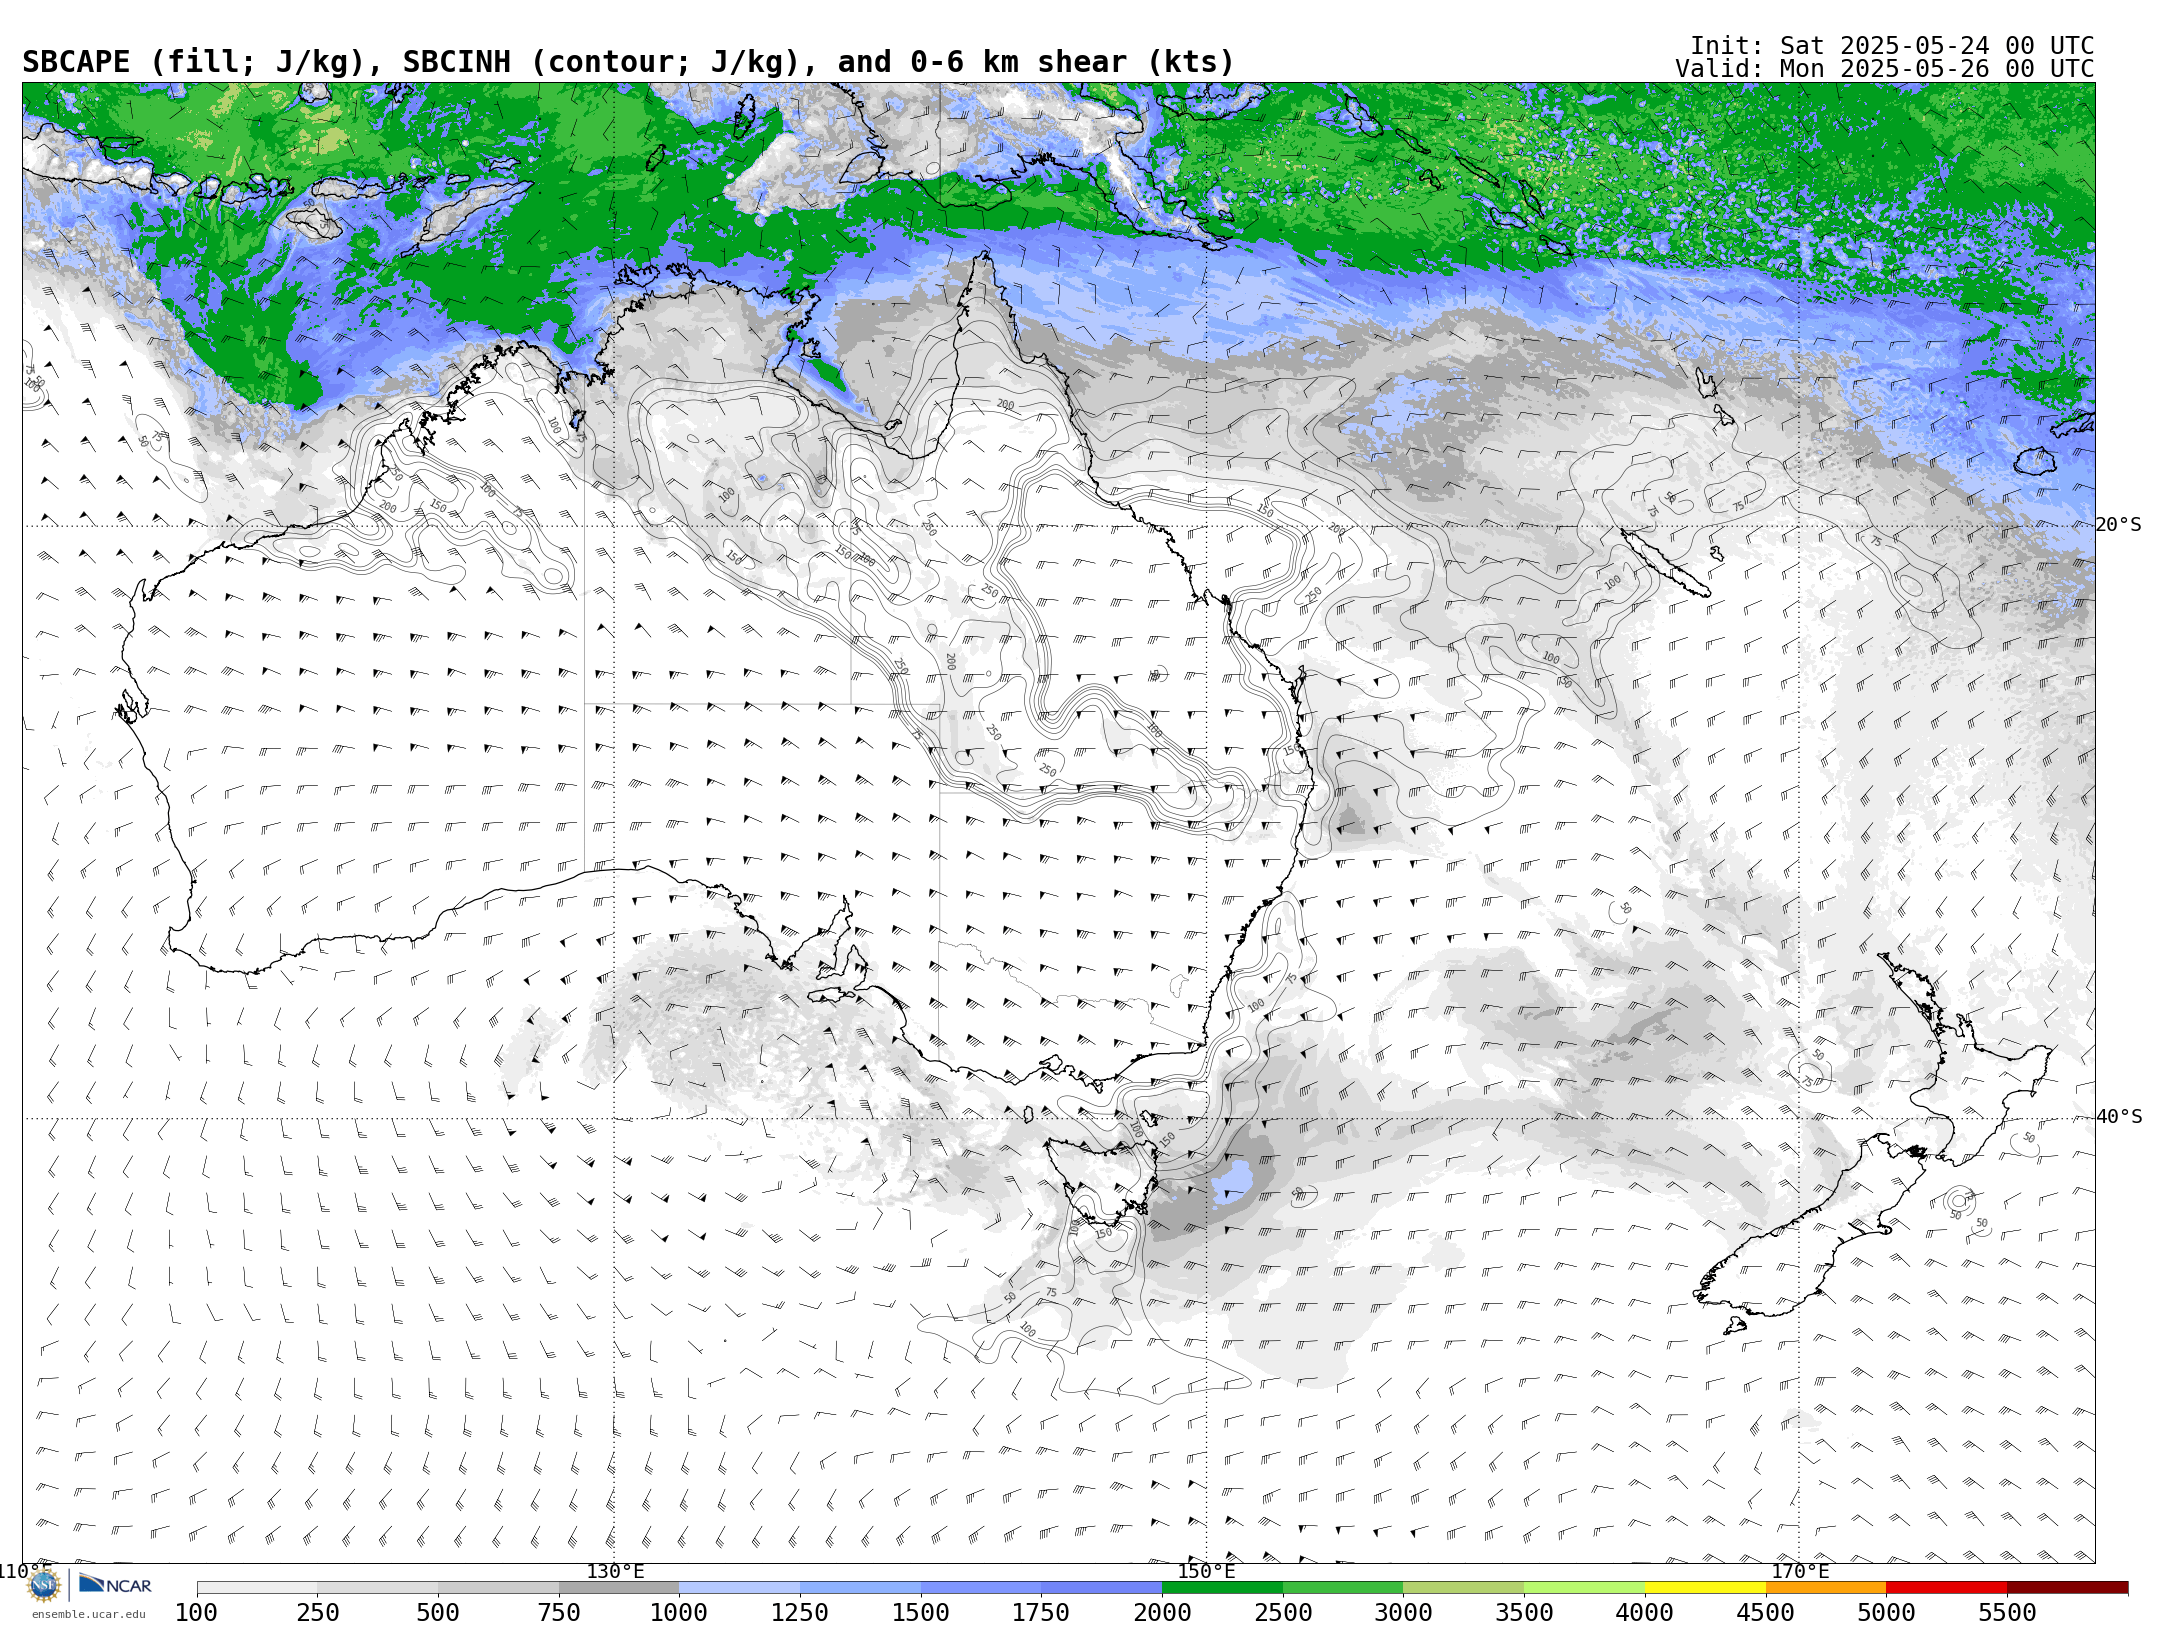Viewport: 2160px width, 1626px height.
Task: Pick the orange 4500–5000 colorbar swatch
Action: [x=1825, y=1588]
